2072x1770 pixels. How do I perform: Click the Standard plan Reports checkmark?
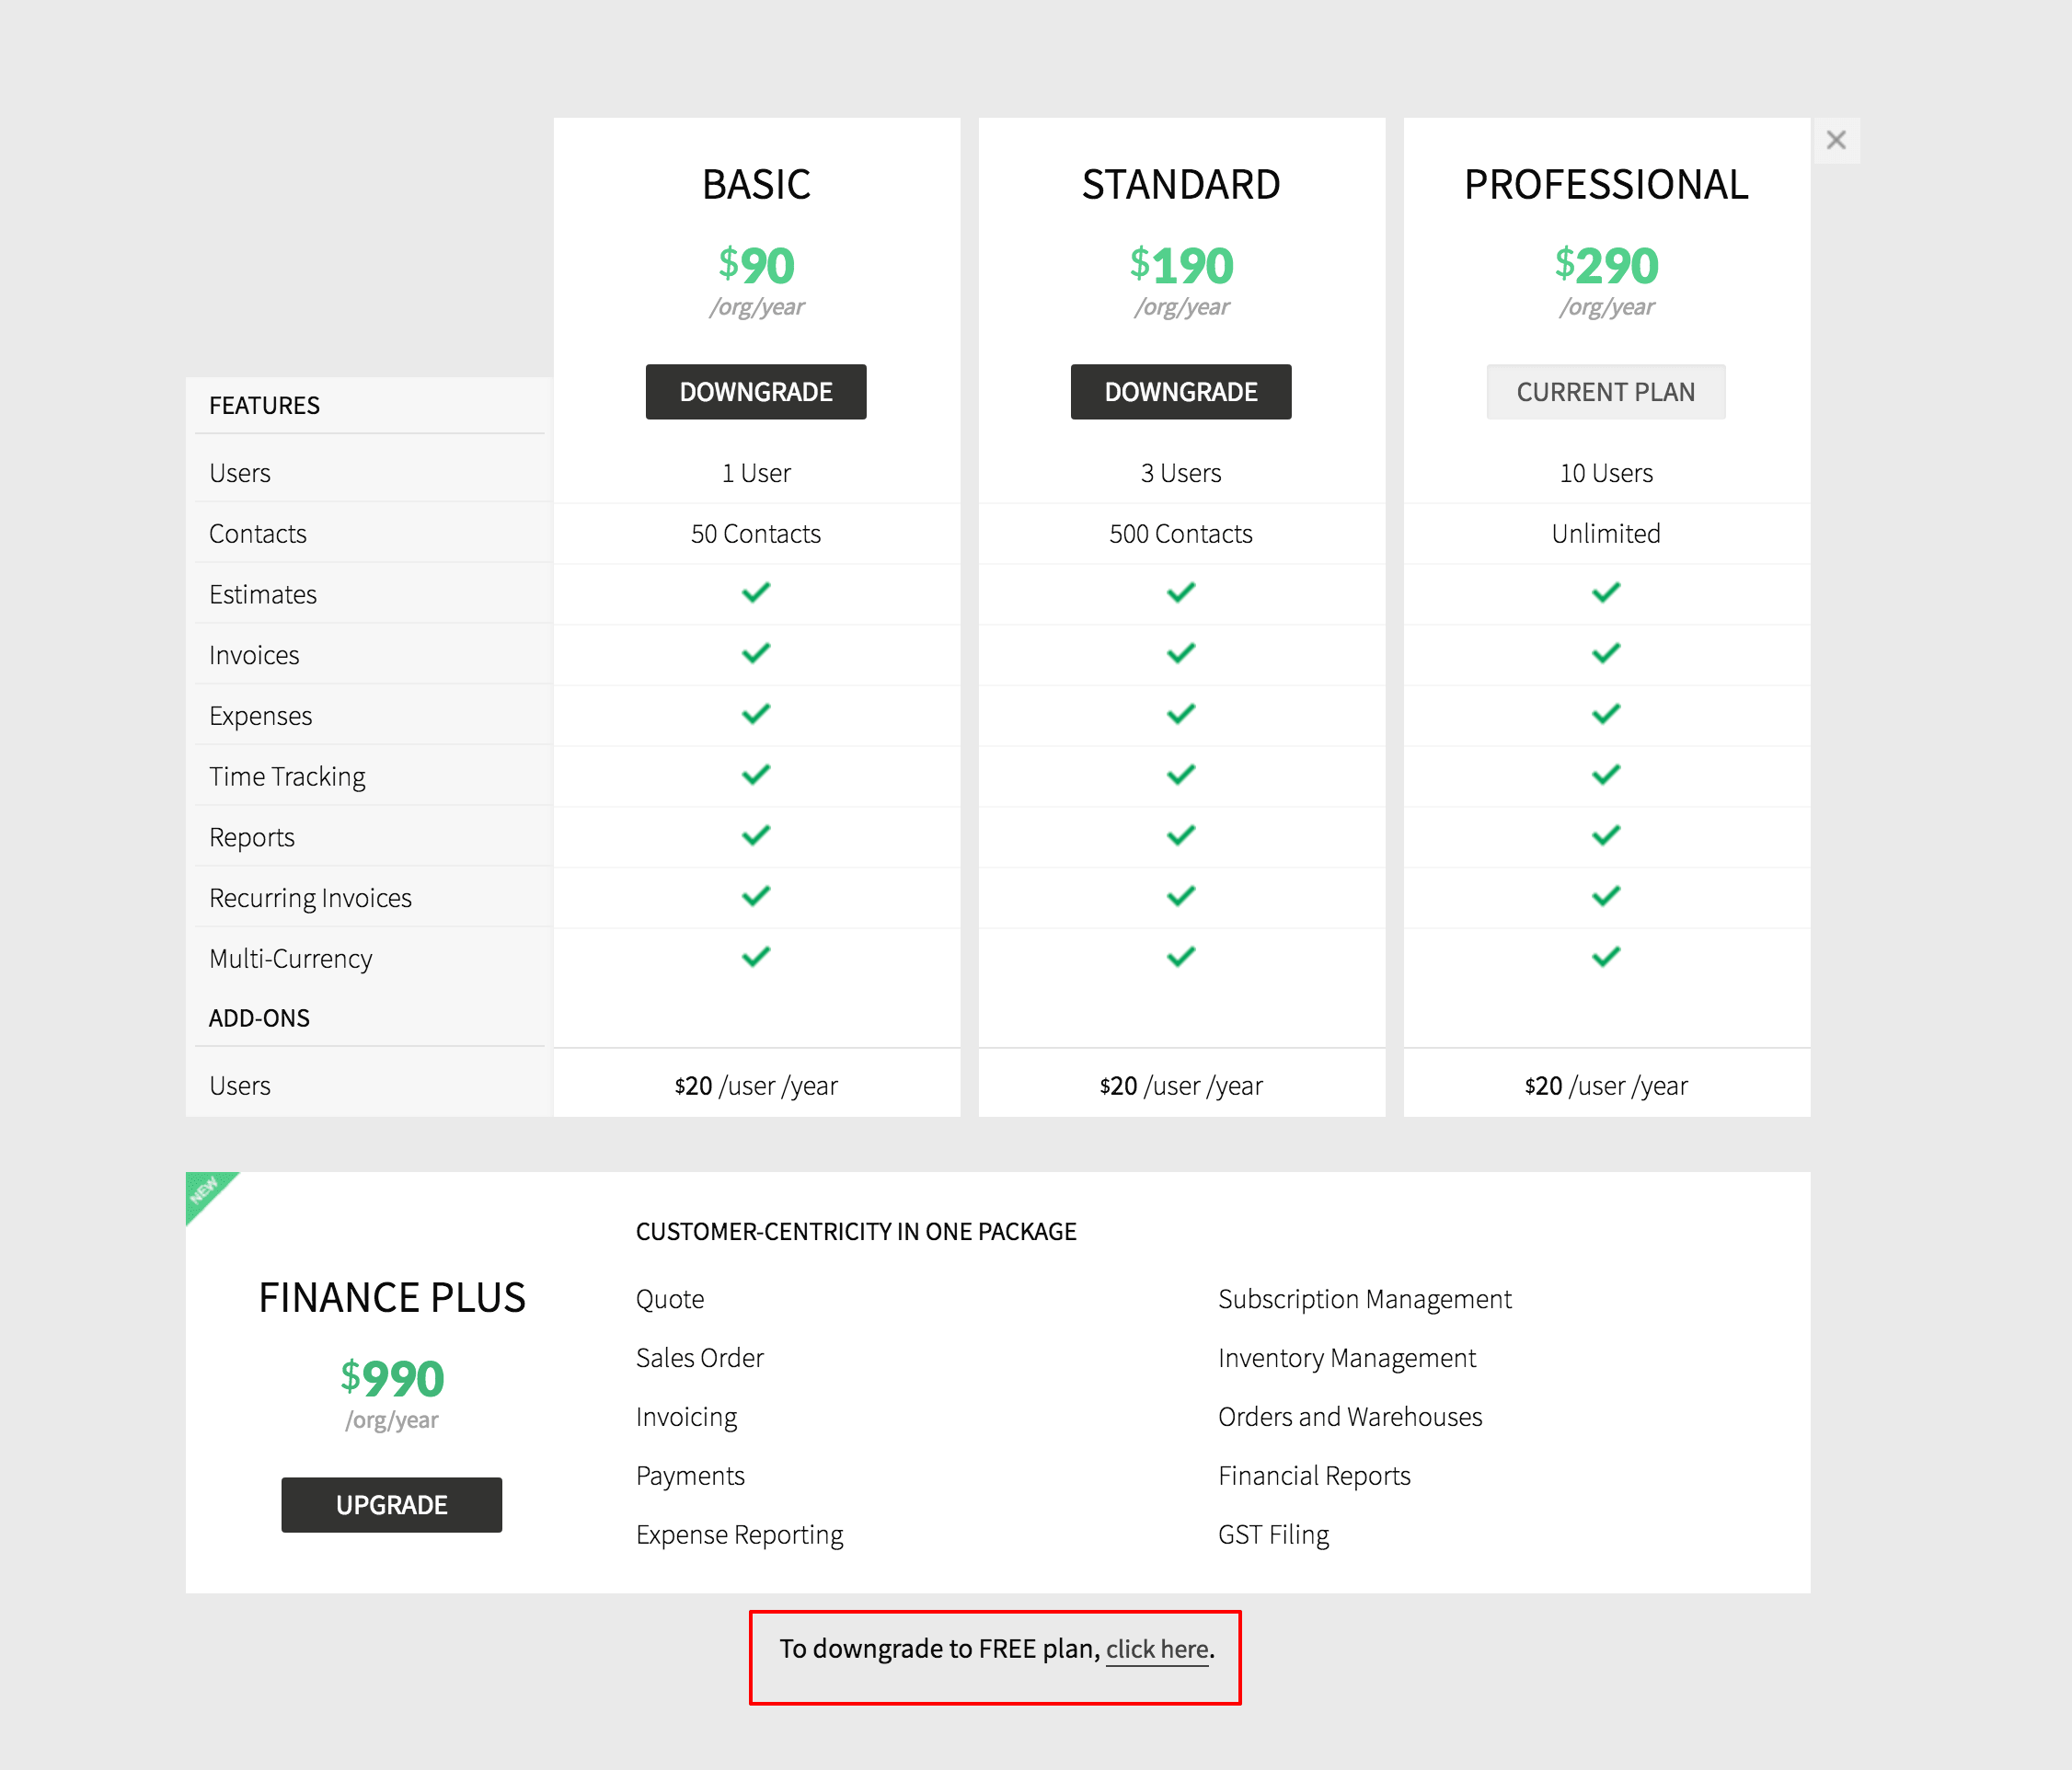point(1181,836)
